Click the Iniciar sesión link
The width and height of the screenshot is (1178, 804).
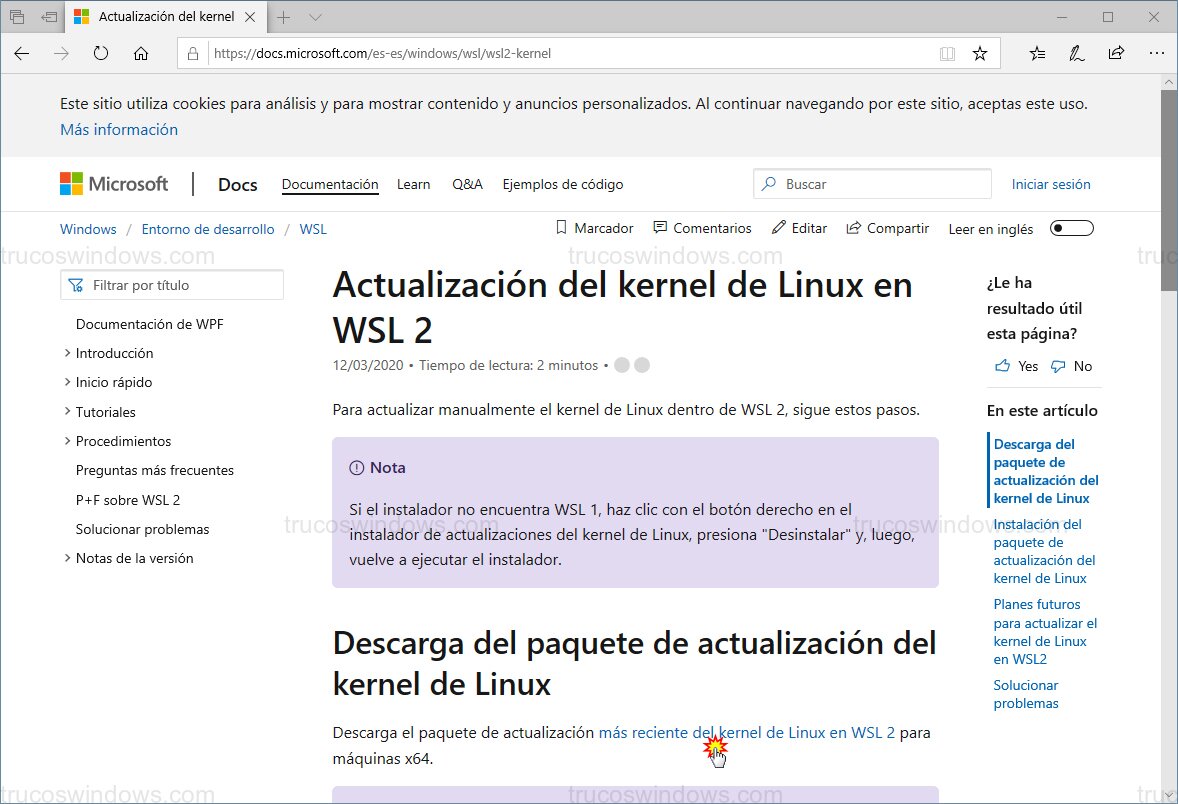pyautogui.click(x=1051, y=184)
